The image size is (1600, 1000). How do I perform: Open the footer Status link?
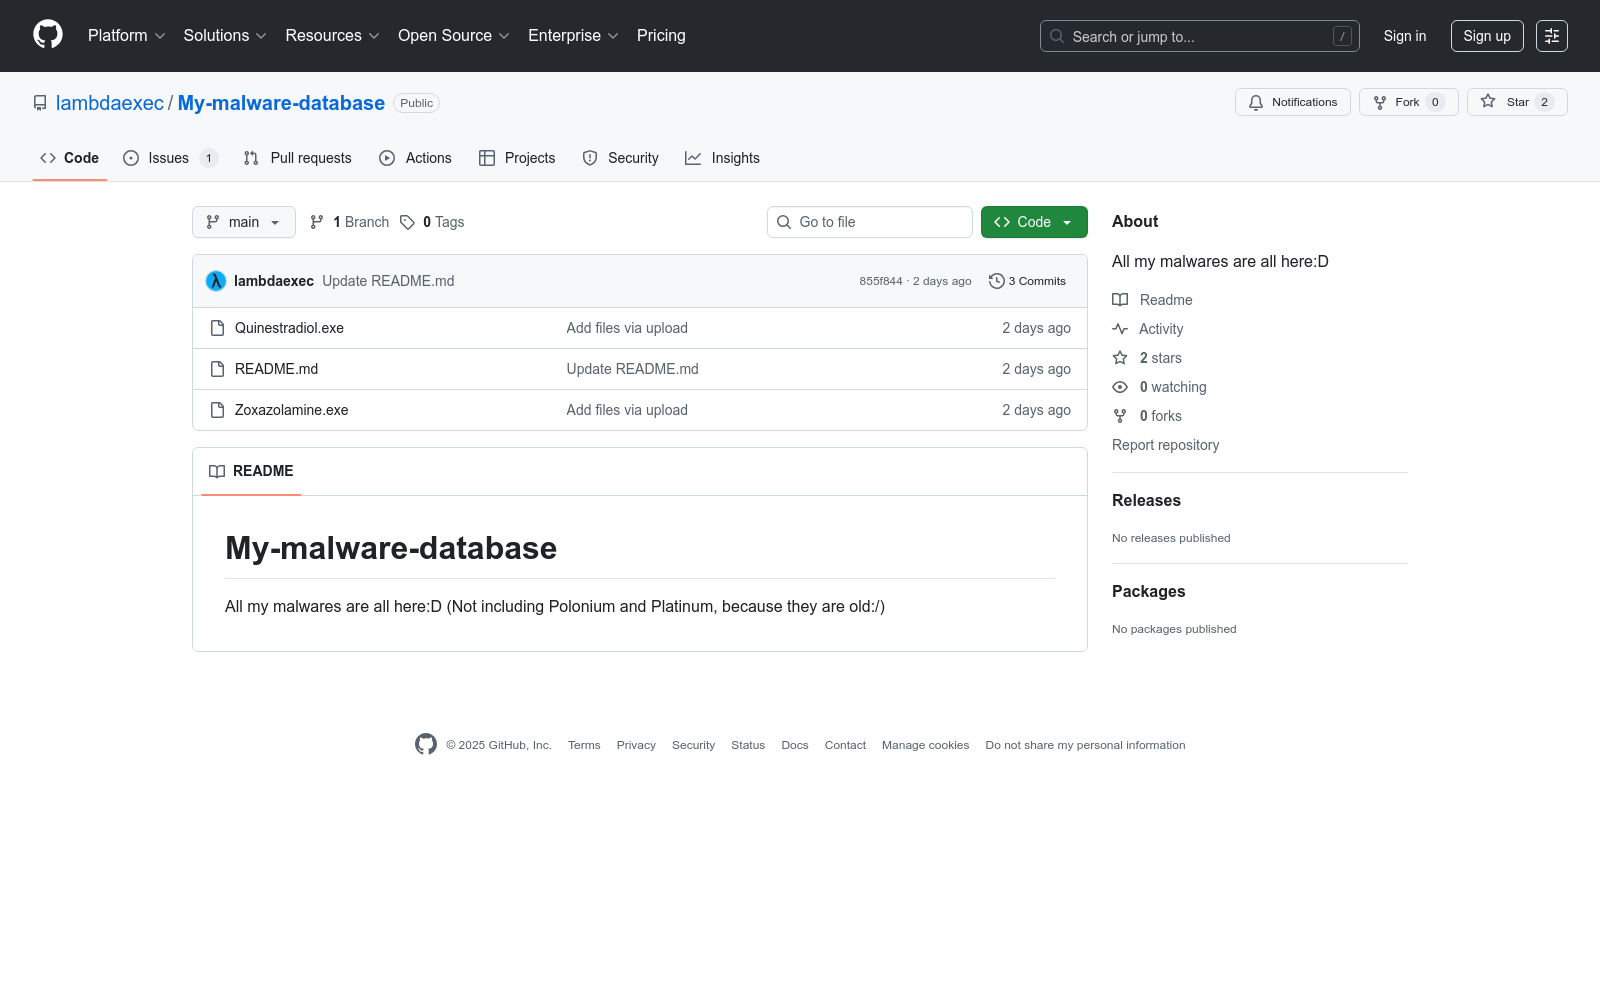pyautogui.click(x=748, y=745)
